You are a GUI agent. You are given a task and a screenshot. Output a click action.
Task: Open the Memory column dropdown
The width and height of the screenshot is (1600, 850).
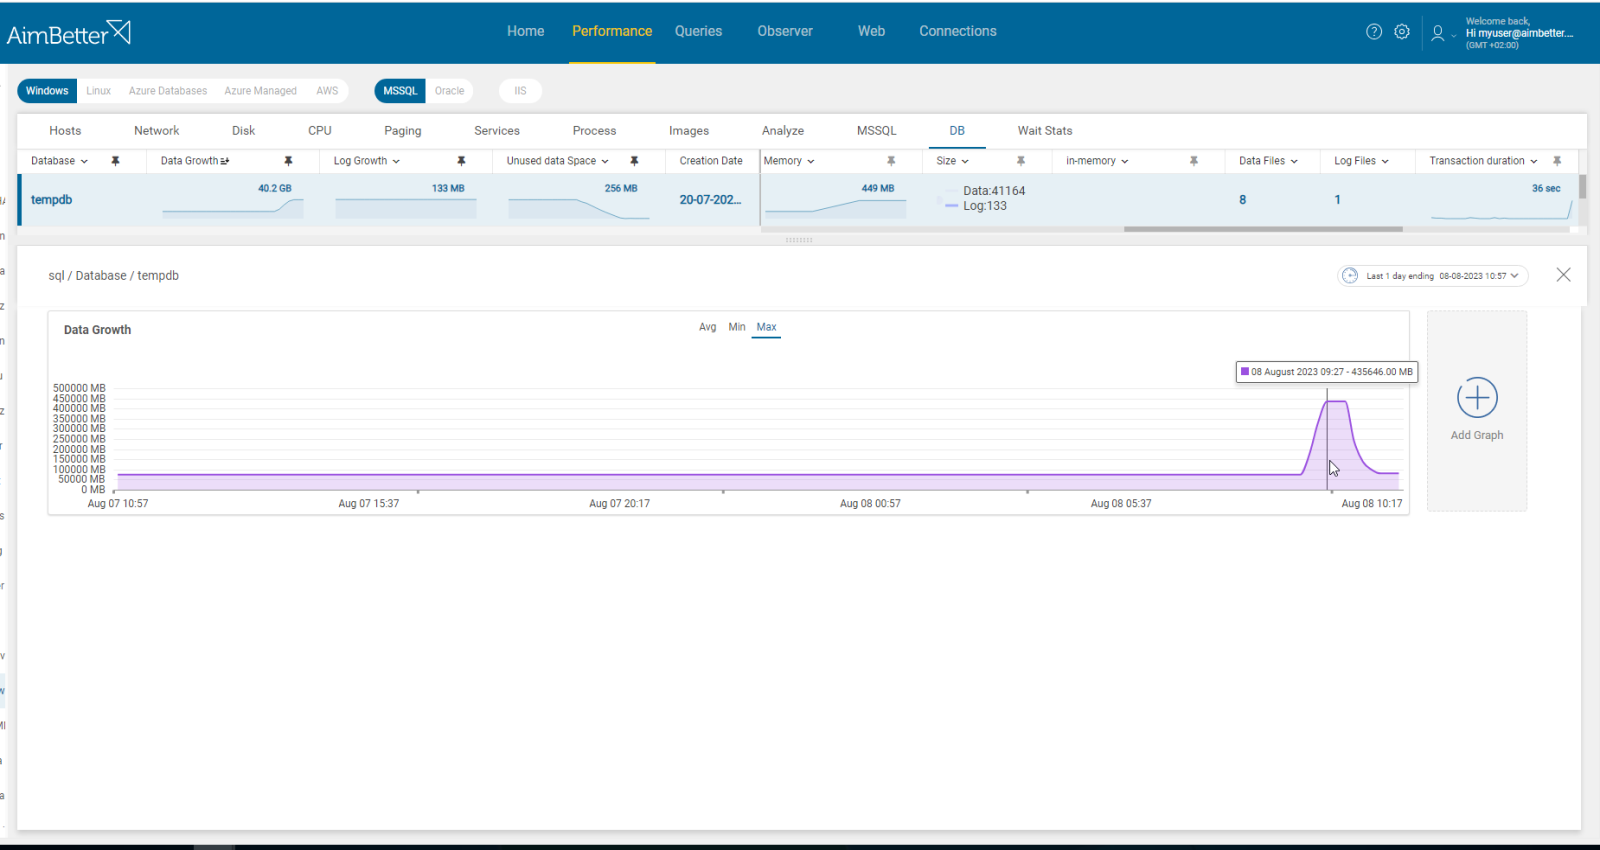(811, 161)
